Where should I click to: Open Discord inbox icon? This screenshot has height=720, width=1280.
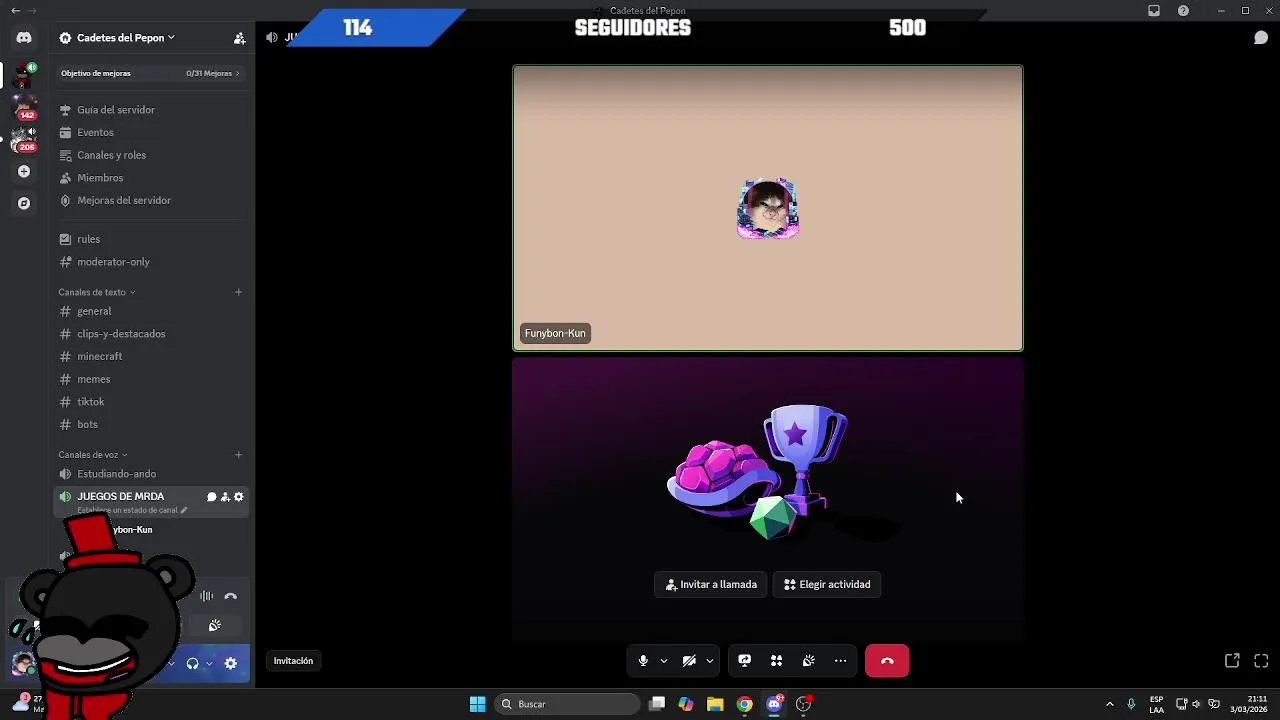[1154, 11]
